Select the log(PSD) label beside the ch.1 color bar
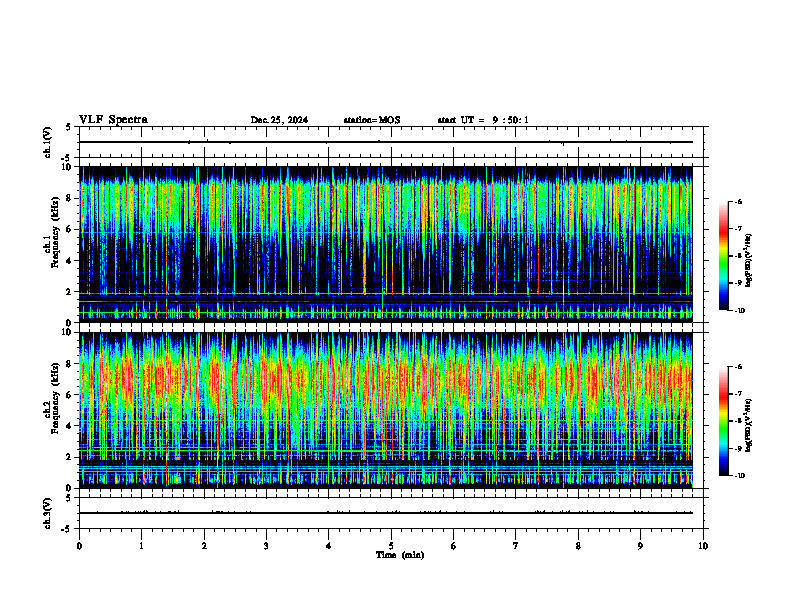Viewport: 792px width, 612px height. [x=749, y=261]
